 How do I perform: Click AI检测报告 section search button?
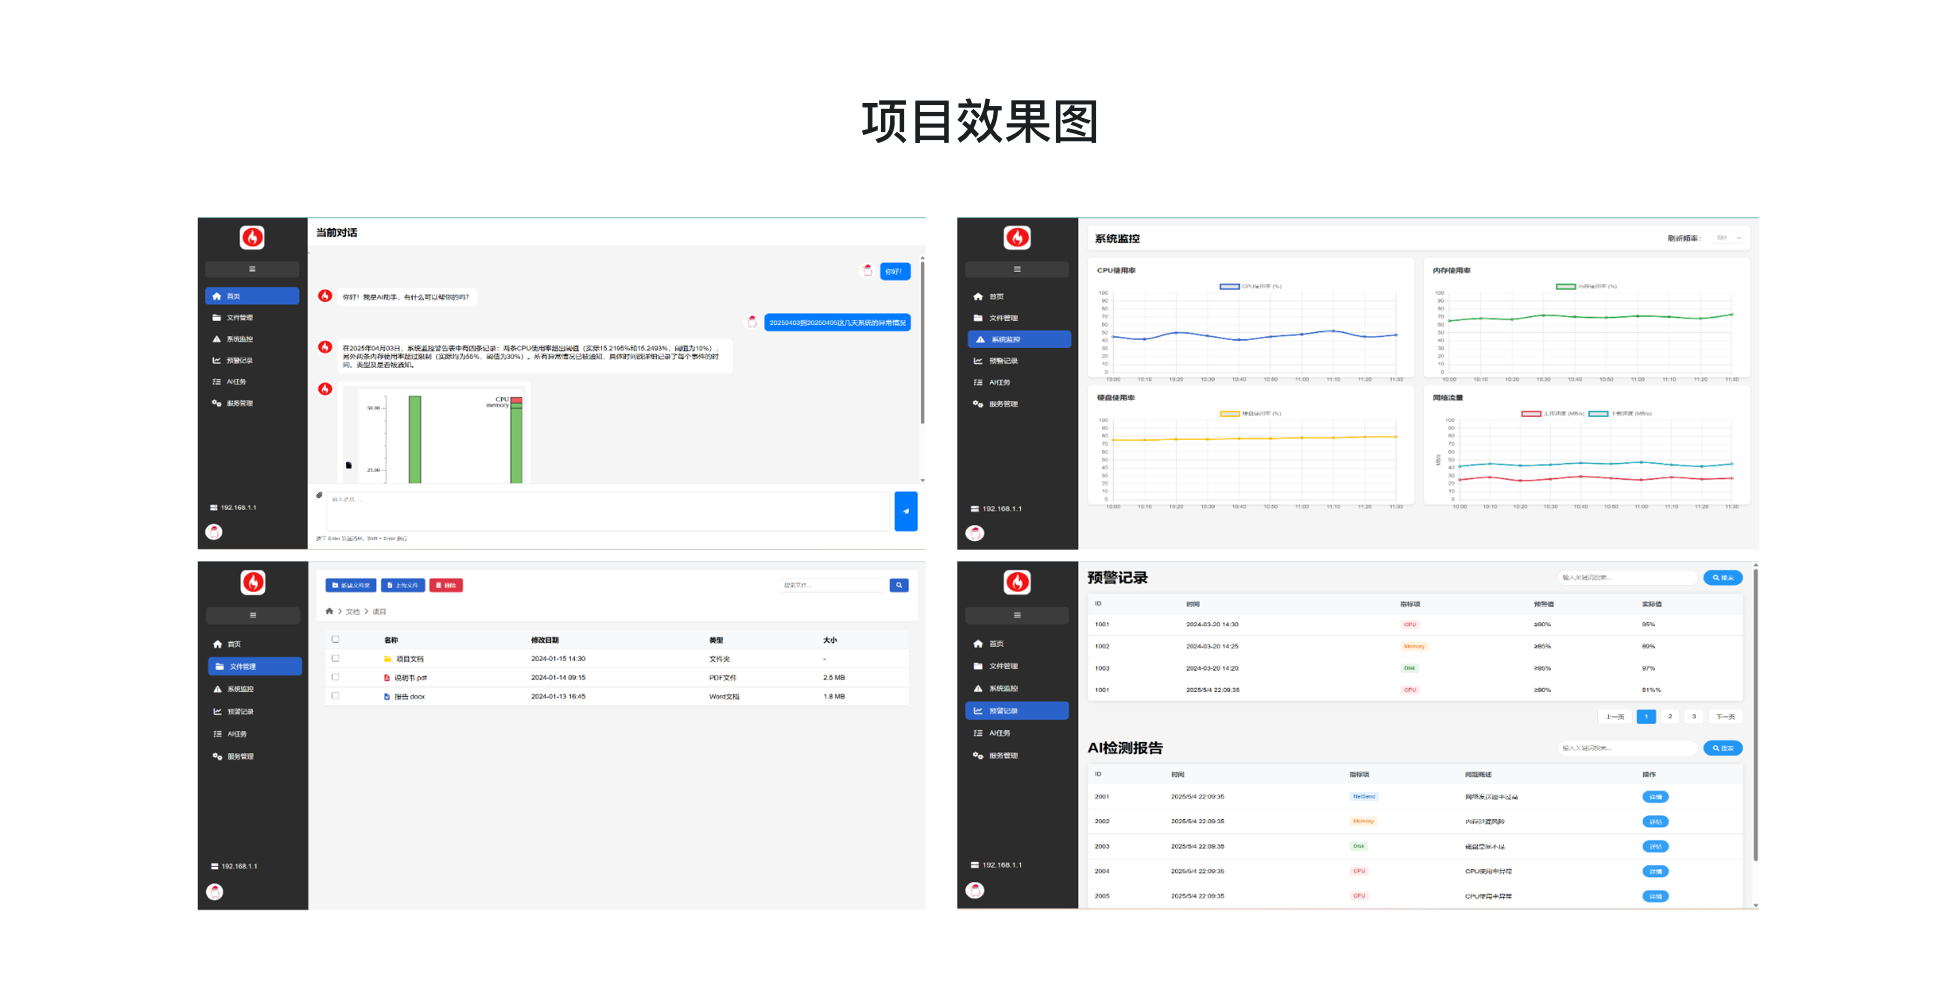pos(1723,748)
